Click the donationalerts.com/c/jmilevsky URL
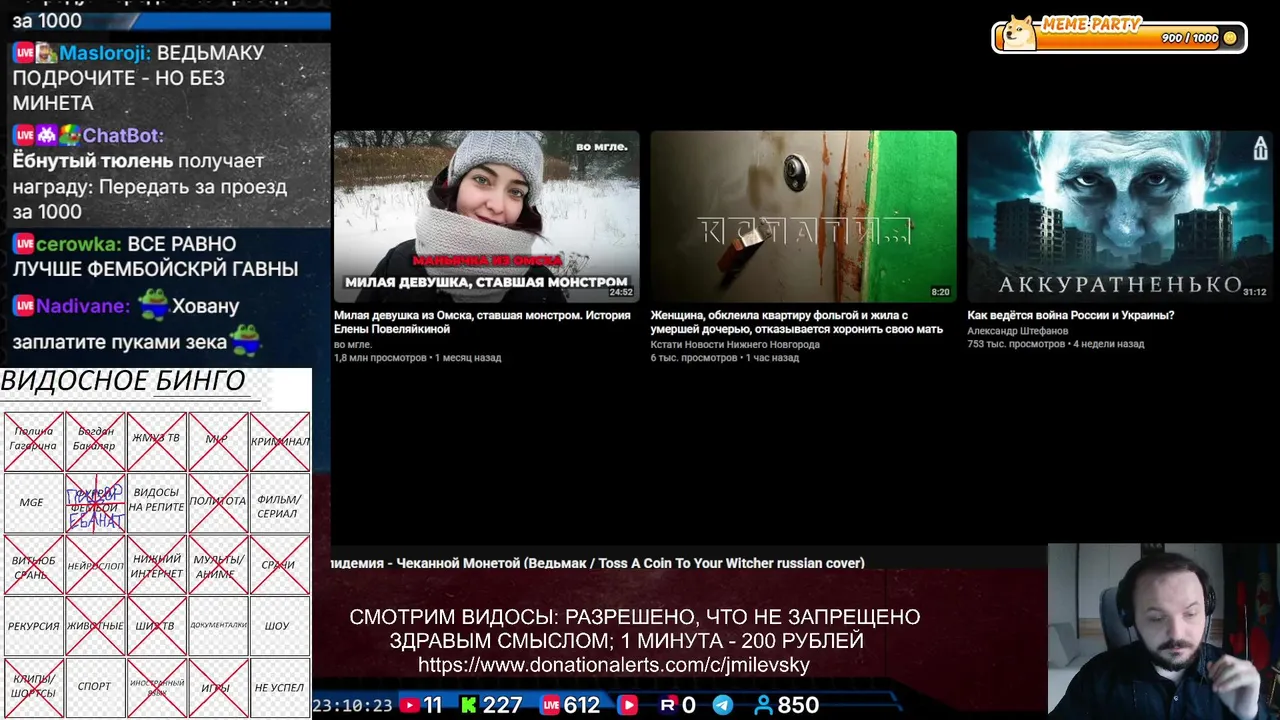Viewport: 1280px width, 720px height. pyautogui.click(x=614, y=665)
